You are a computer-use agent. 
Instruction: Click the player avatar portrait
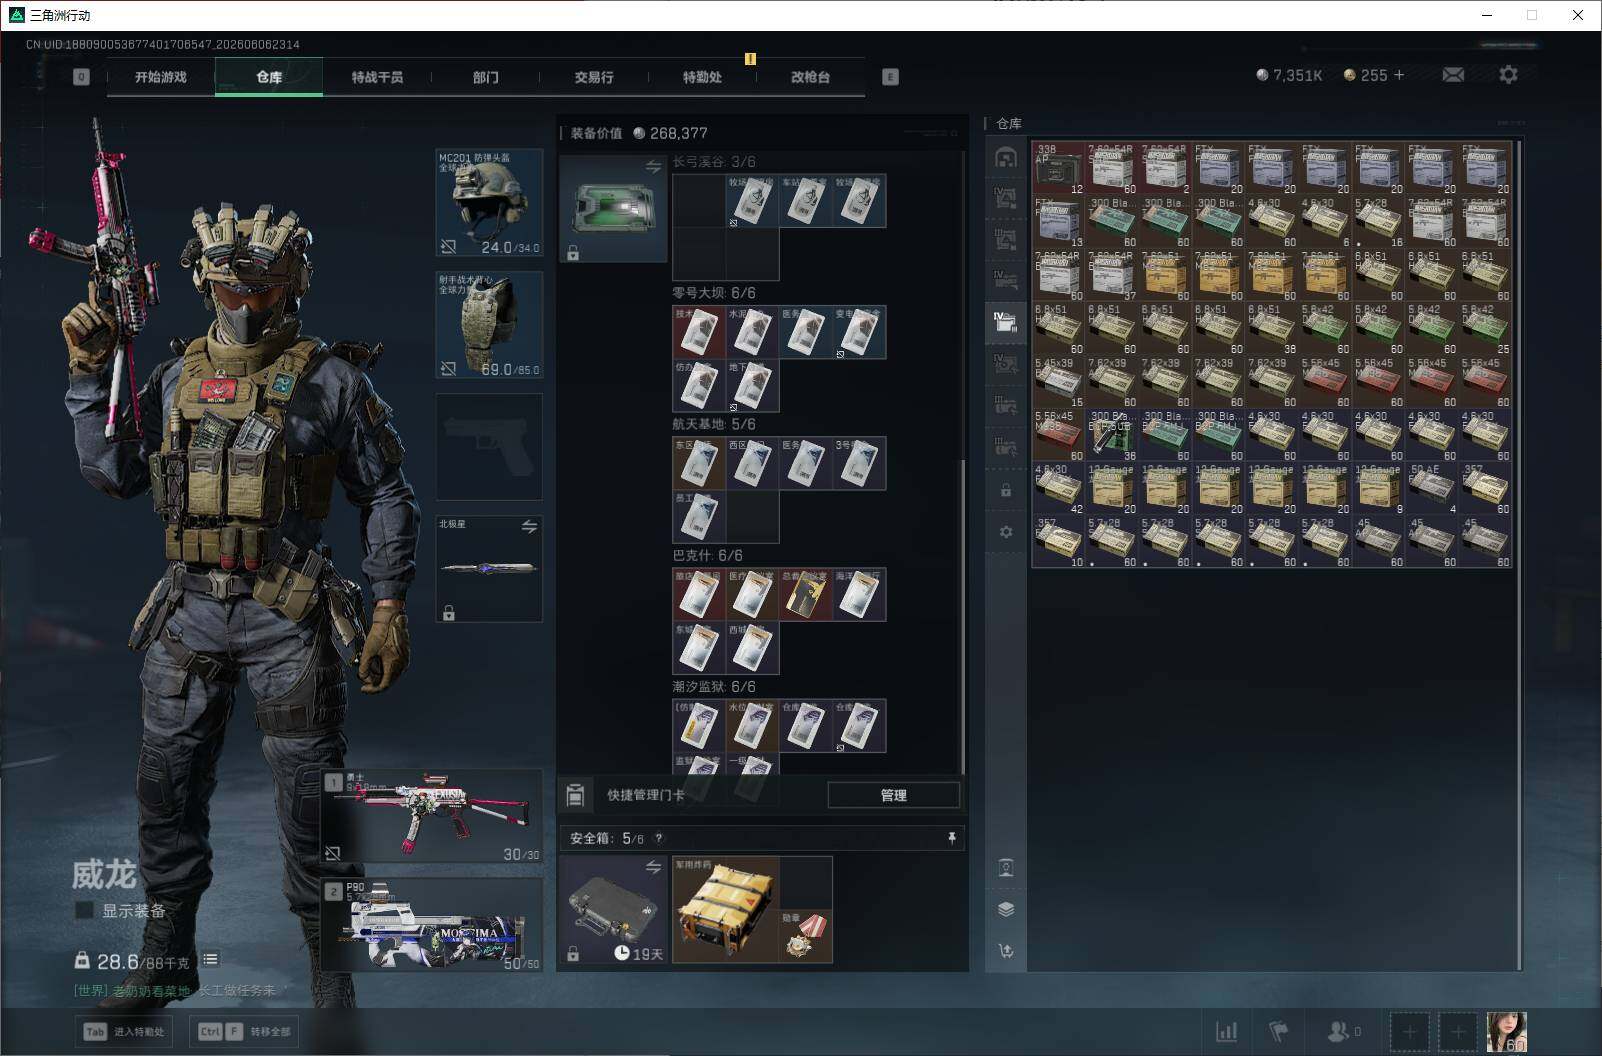[x=1507, y=1032]
